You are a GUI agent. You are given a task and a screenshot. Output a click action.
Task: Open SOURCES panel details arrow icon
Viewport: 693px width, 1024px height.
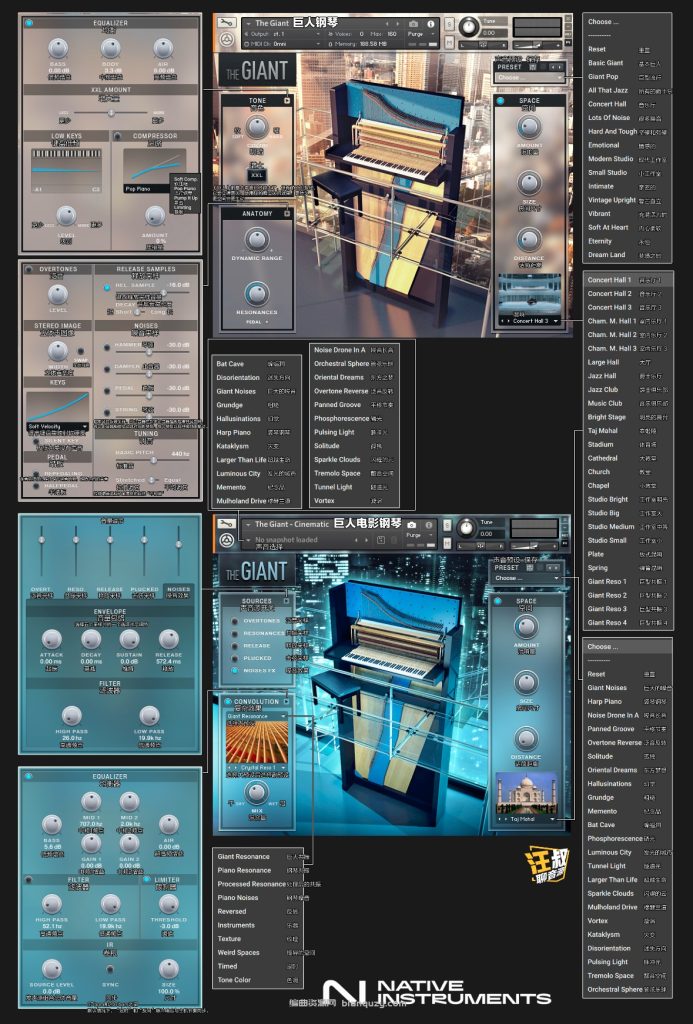click(x=286, y=600)
